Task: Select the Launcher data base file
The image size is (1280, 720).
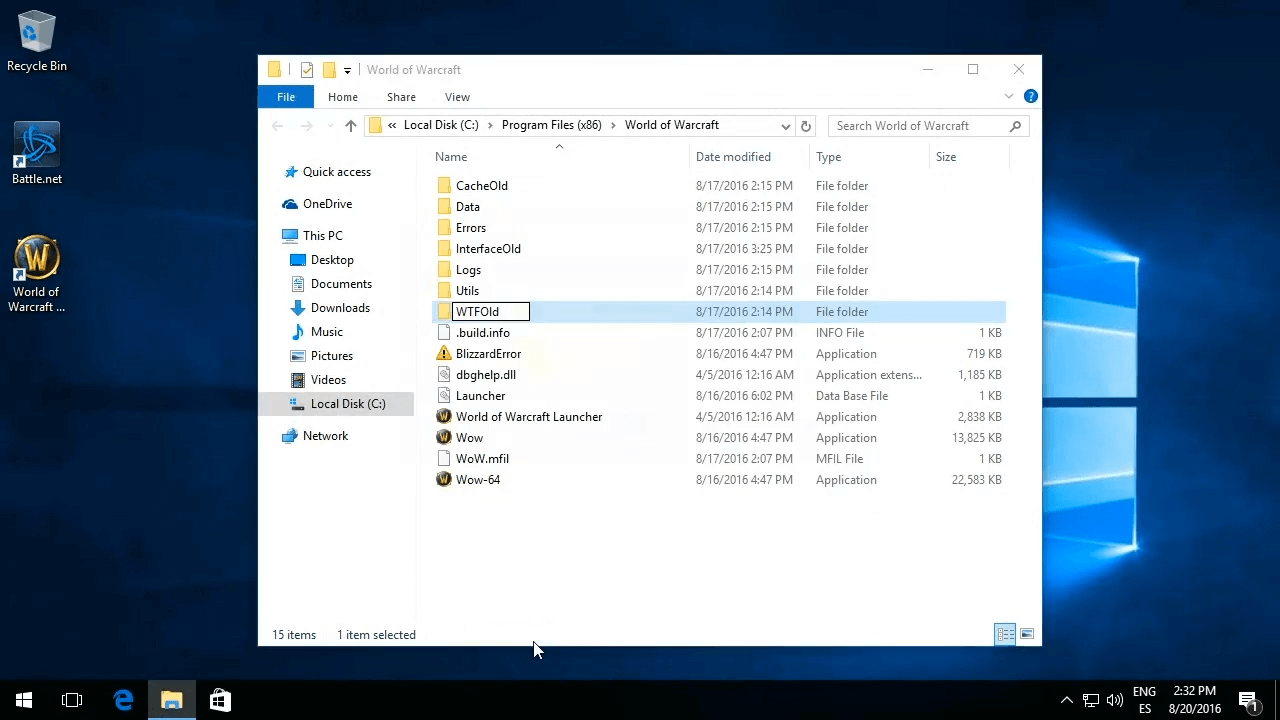Action: click(x=480, y=396)
